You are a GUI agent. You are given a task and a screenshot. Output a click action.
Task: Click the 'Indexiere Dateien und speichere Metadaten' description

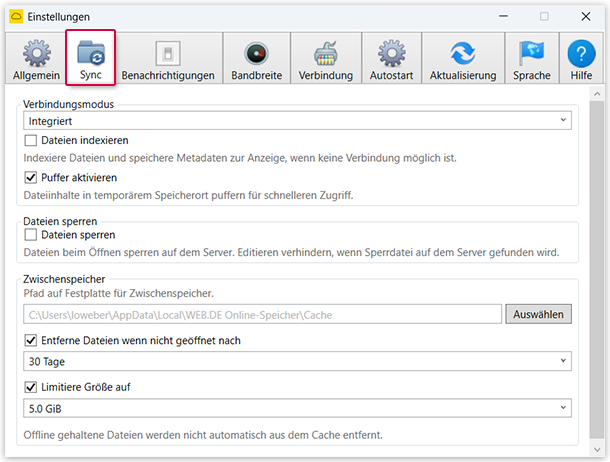point(240,158)
